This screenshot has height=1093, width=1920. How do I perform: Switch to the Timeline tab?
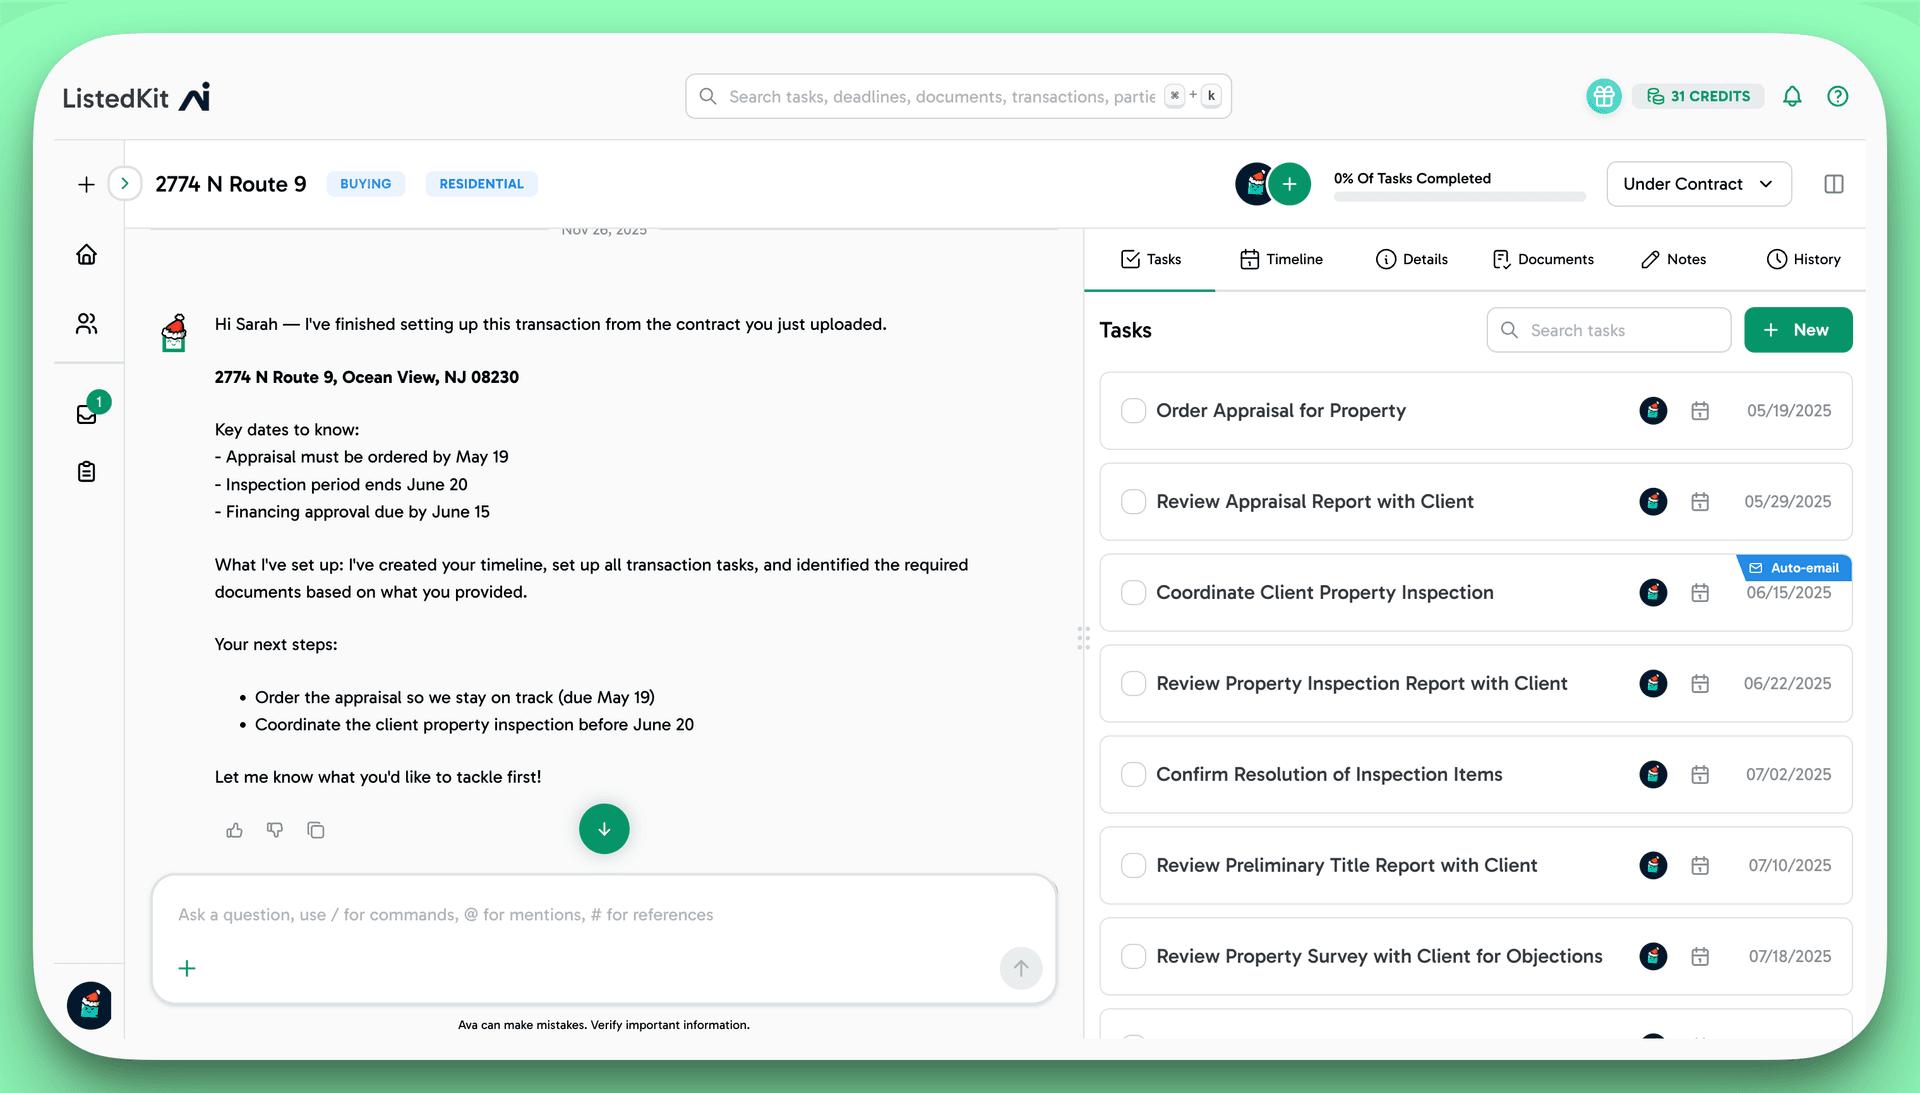click(x=1281, y=259)
